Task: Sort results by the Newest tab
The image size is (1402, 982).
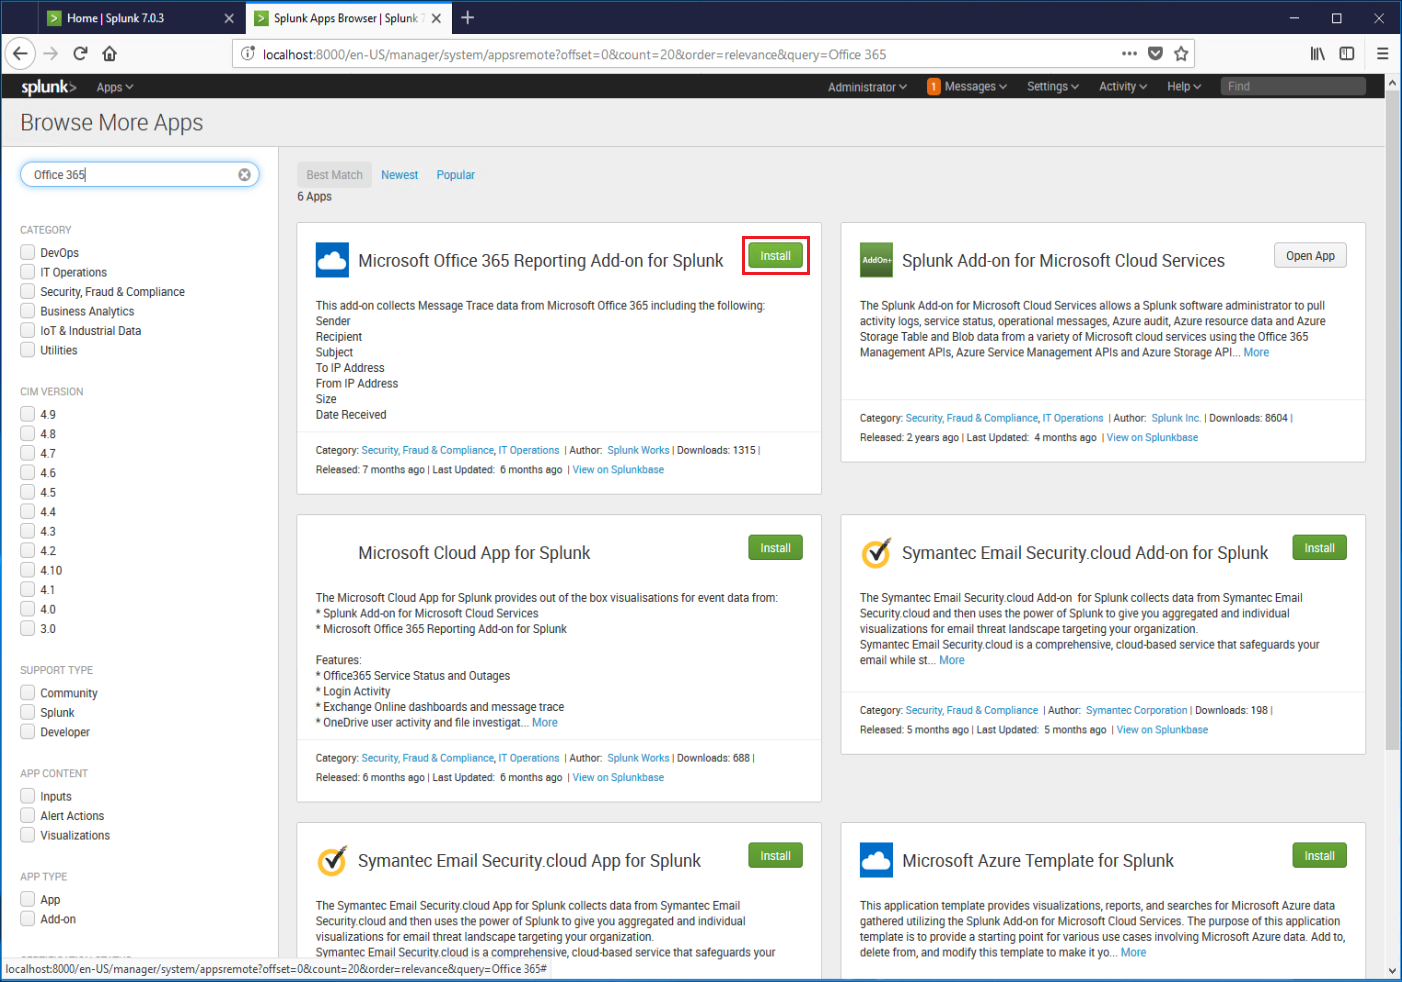Action: [x=399, y=175]
